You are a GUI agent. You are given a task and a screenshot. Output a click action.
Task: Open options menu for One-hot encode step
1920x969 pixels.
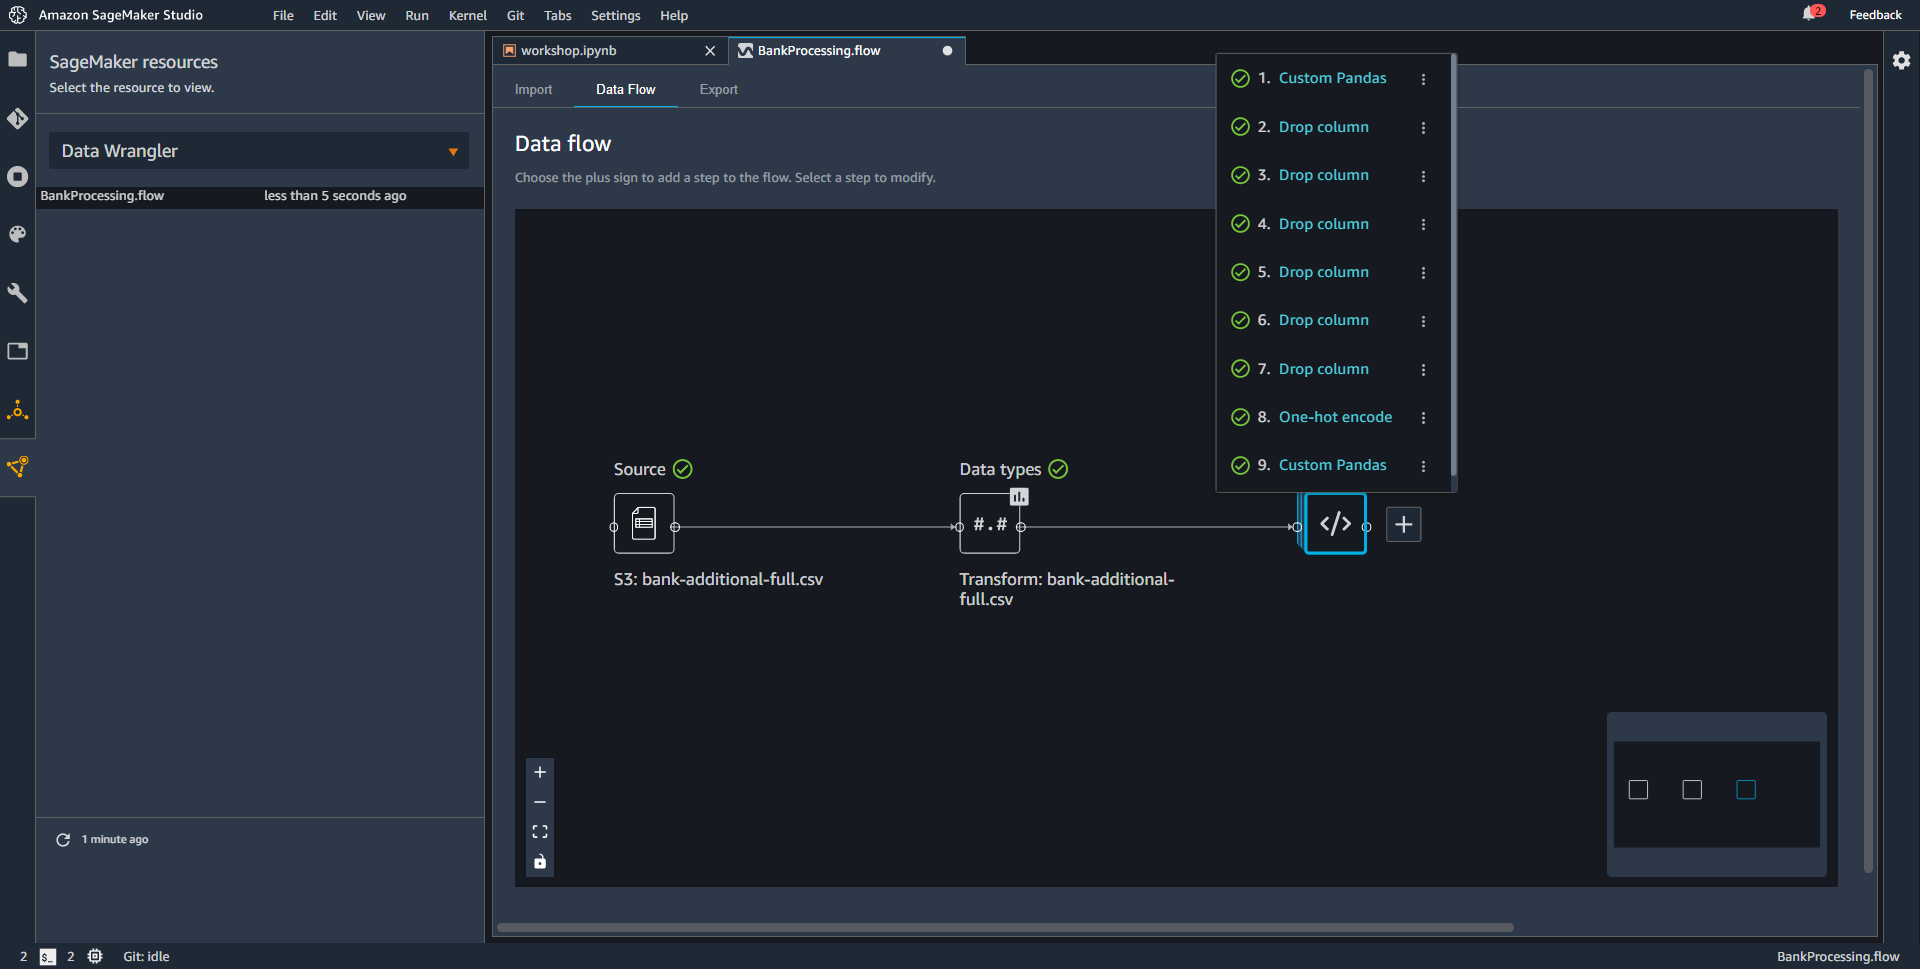coord(1423,418)
